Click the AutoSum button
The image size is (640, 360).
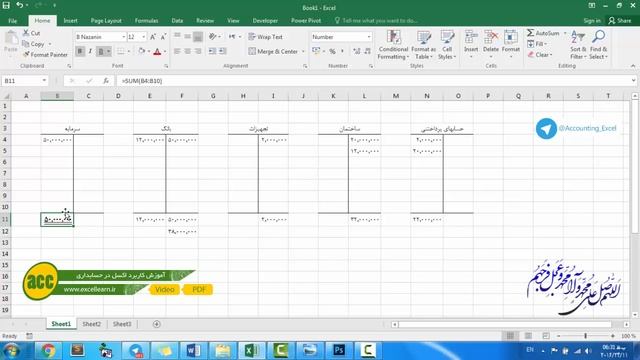[543, 33]
